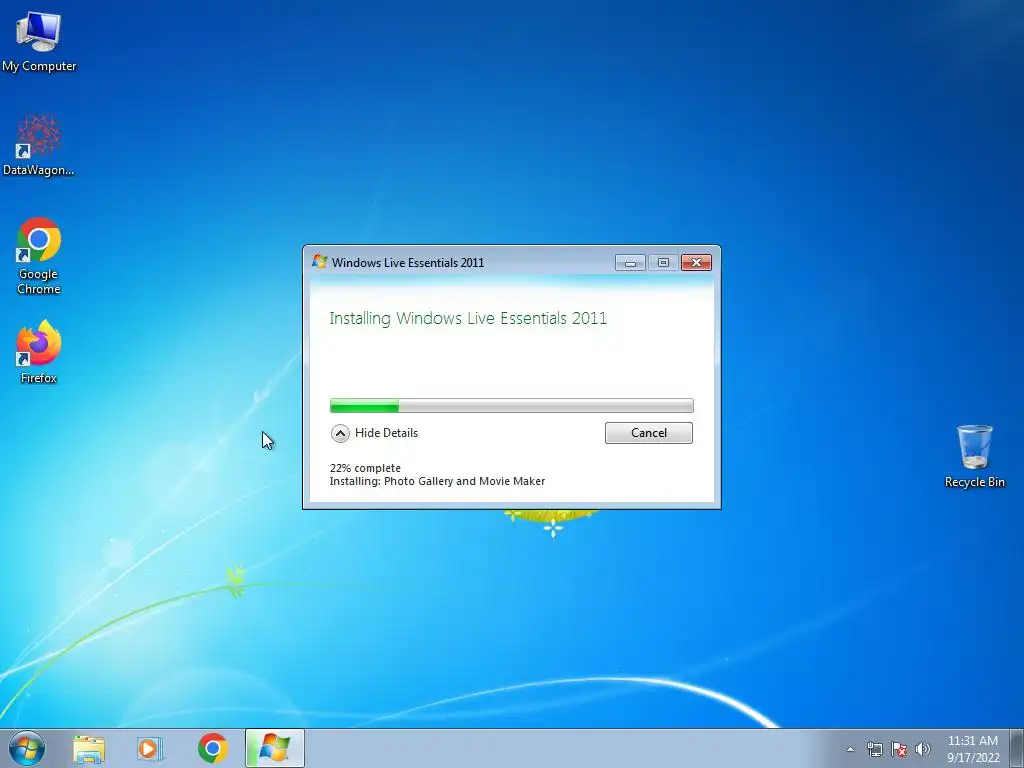The height and width of the screenshot is (768, 1024).
Task: Minimize the Windows Live Essentials window
Action: coord(630,263)
